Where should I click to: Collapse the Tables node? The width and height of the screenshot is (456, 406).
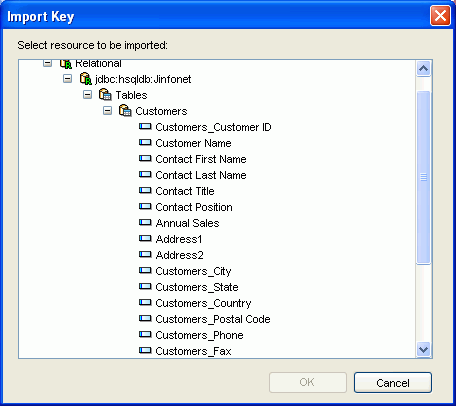point(87,95)
